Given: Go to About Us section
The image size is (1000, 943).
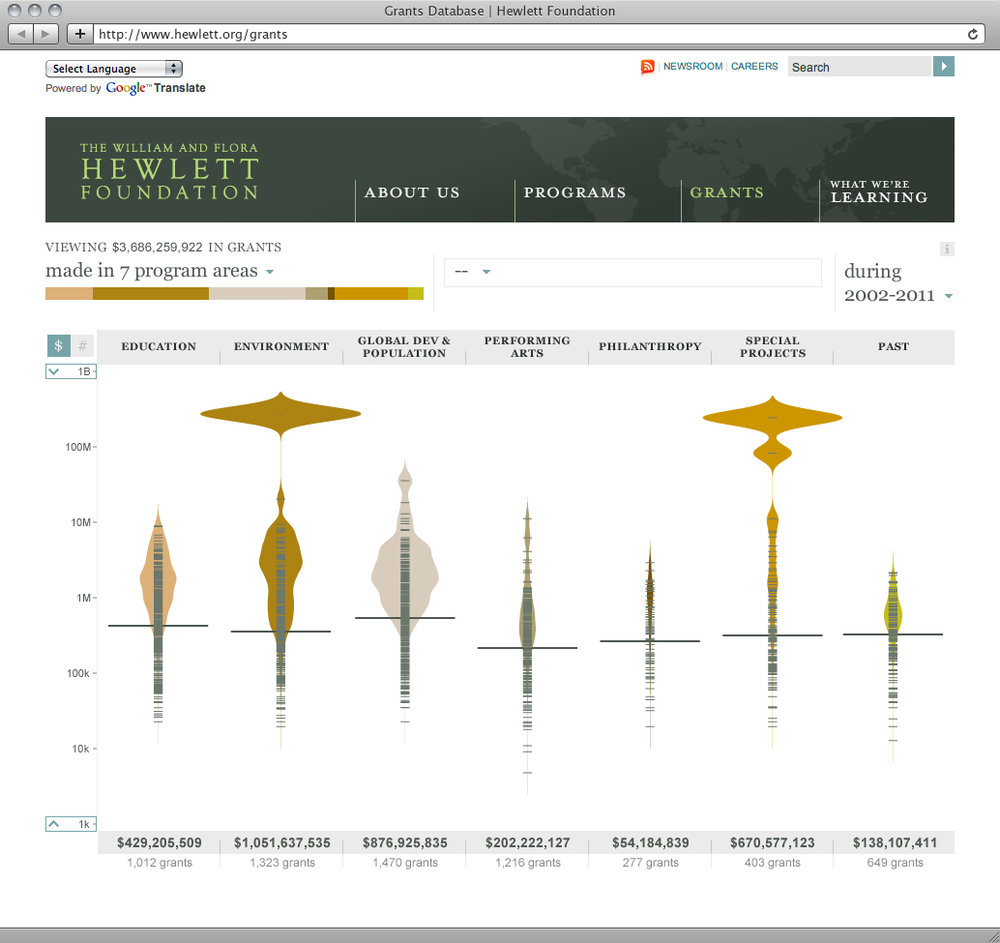Looking at the screenshot, I should click(x=412, y=193).
